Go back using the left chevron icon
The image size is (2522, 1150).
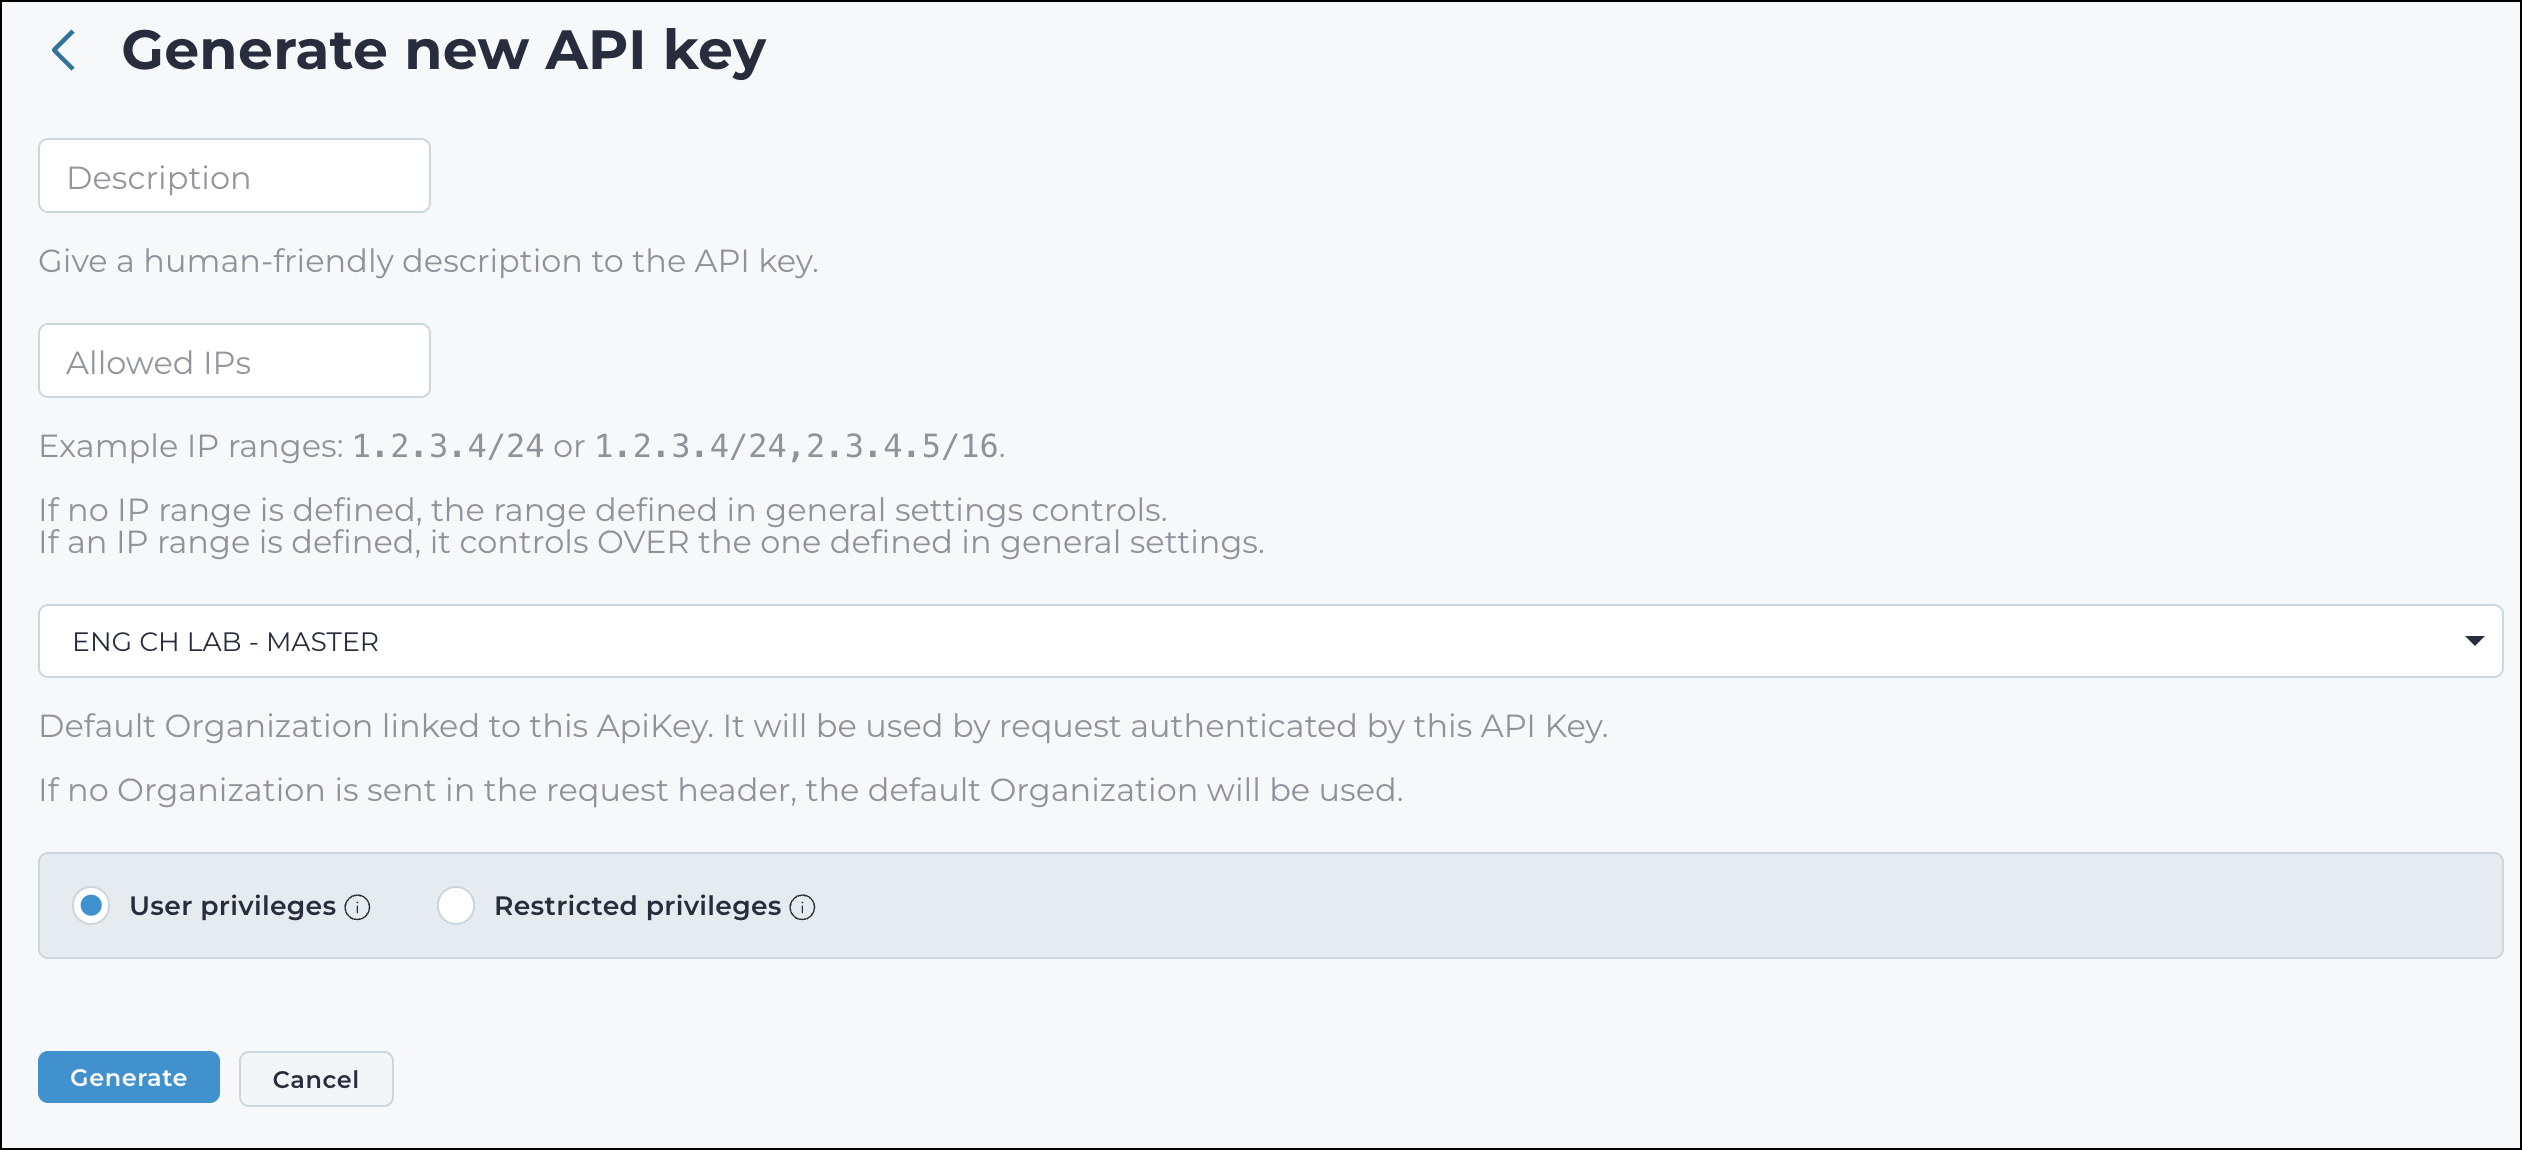click(64, 51)
